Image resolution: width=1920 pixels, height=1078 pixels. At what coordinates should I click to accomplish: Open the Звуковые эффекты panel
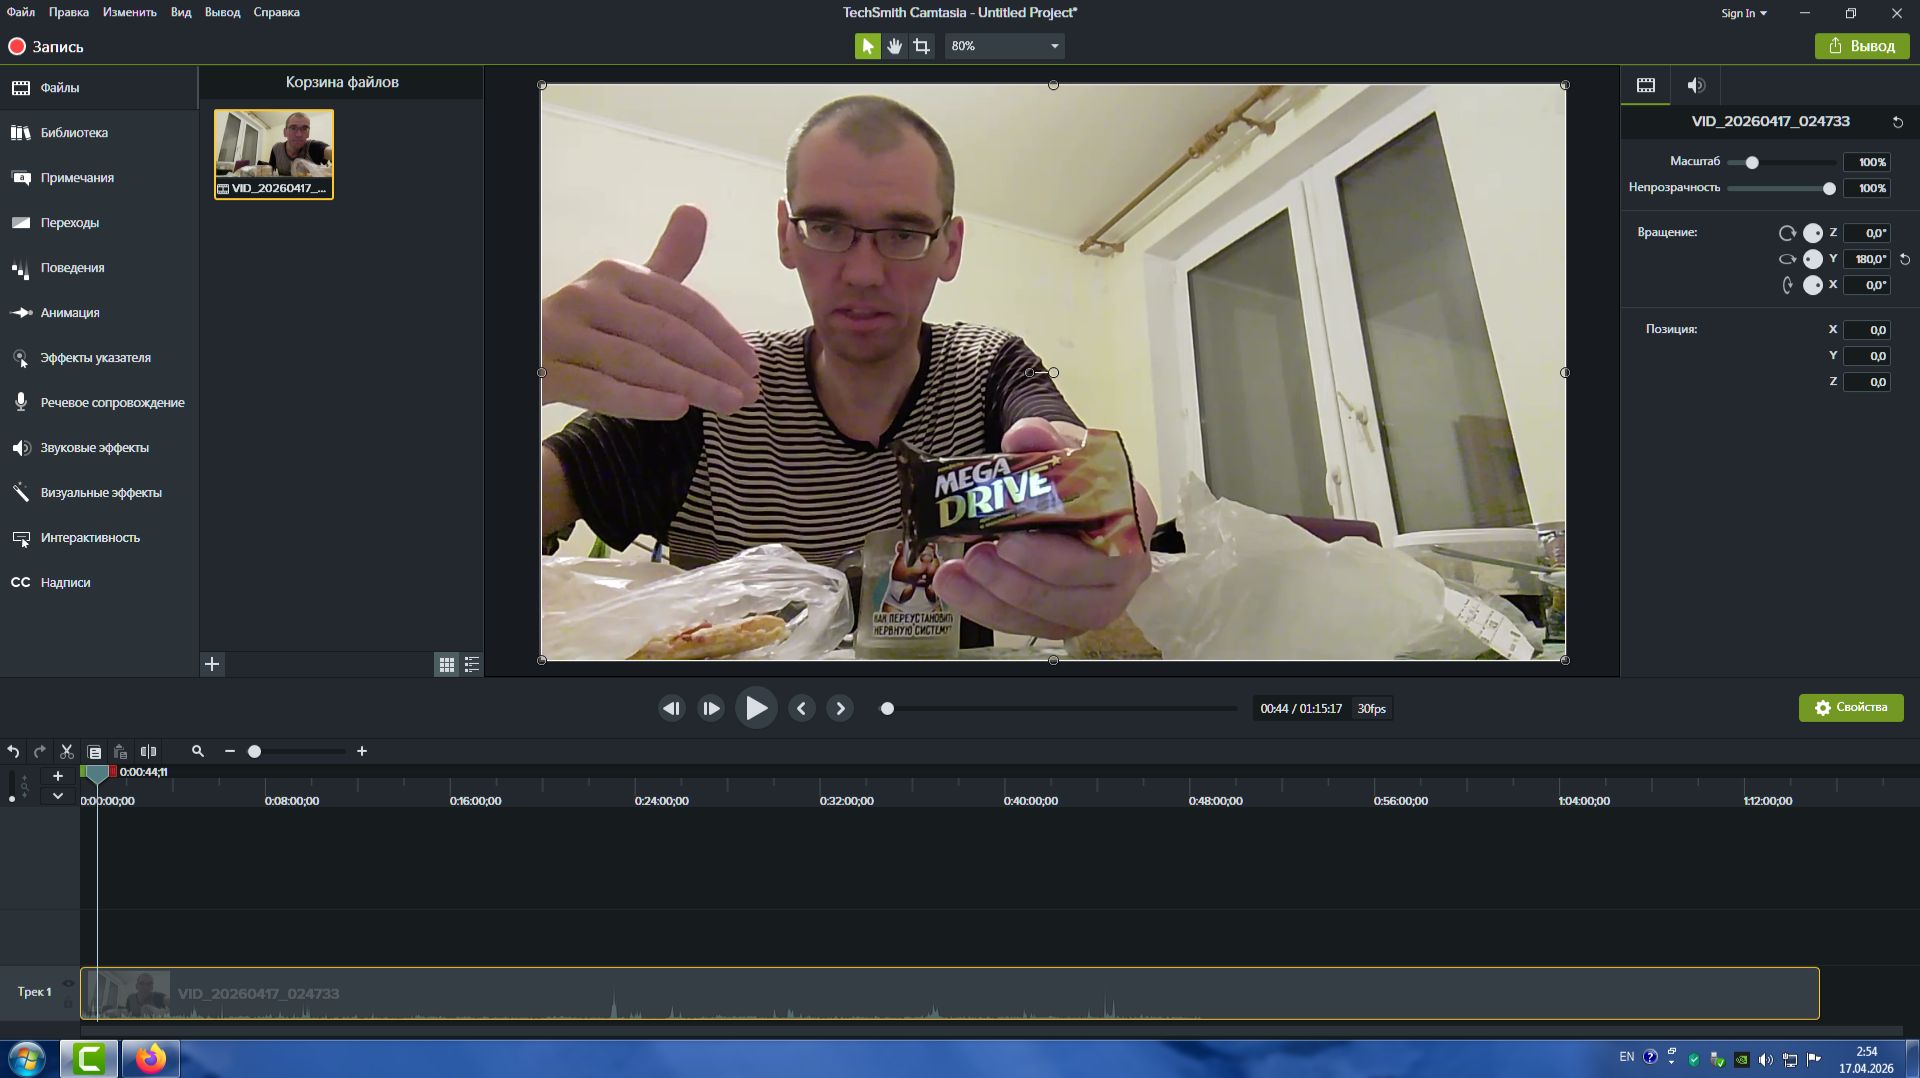[99, 448]
